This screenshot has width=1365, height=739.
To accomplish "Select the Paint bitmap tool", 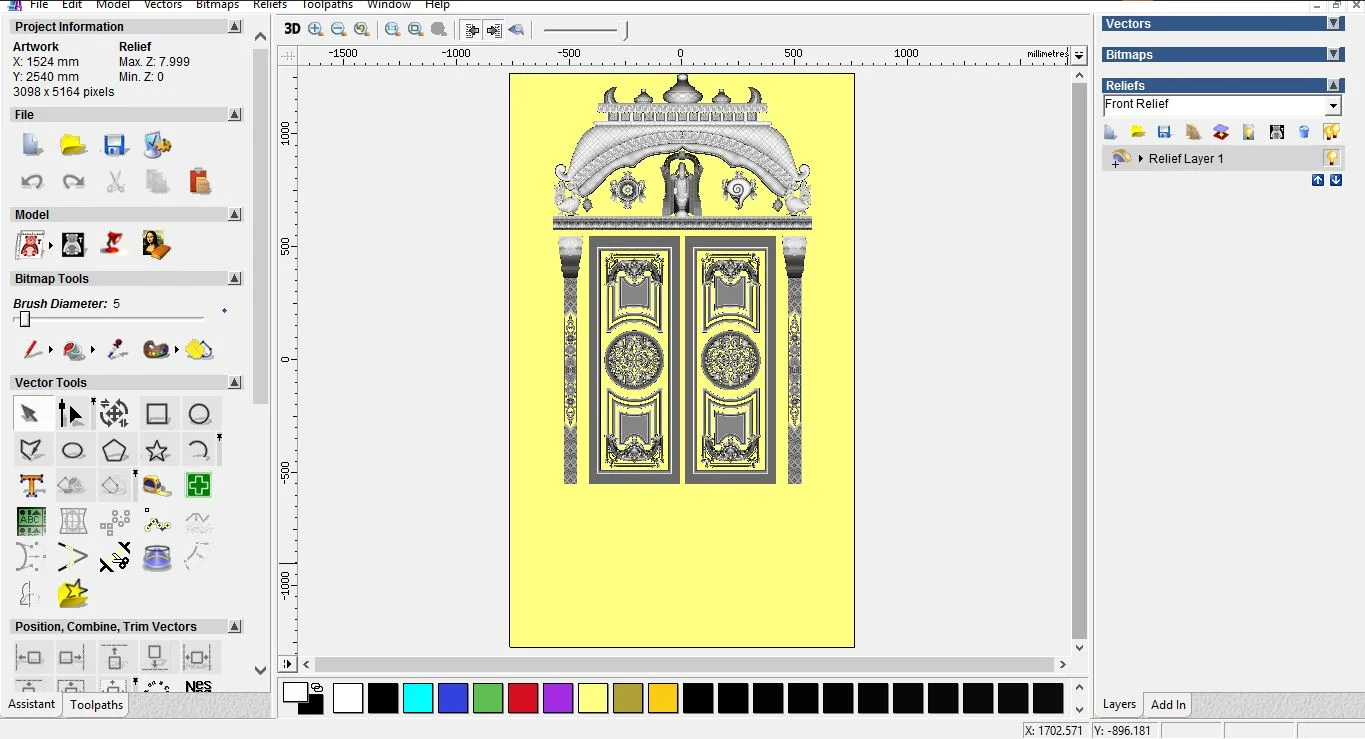I will point(31,350).
